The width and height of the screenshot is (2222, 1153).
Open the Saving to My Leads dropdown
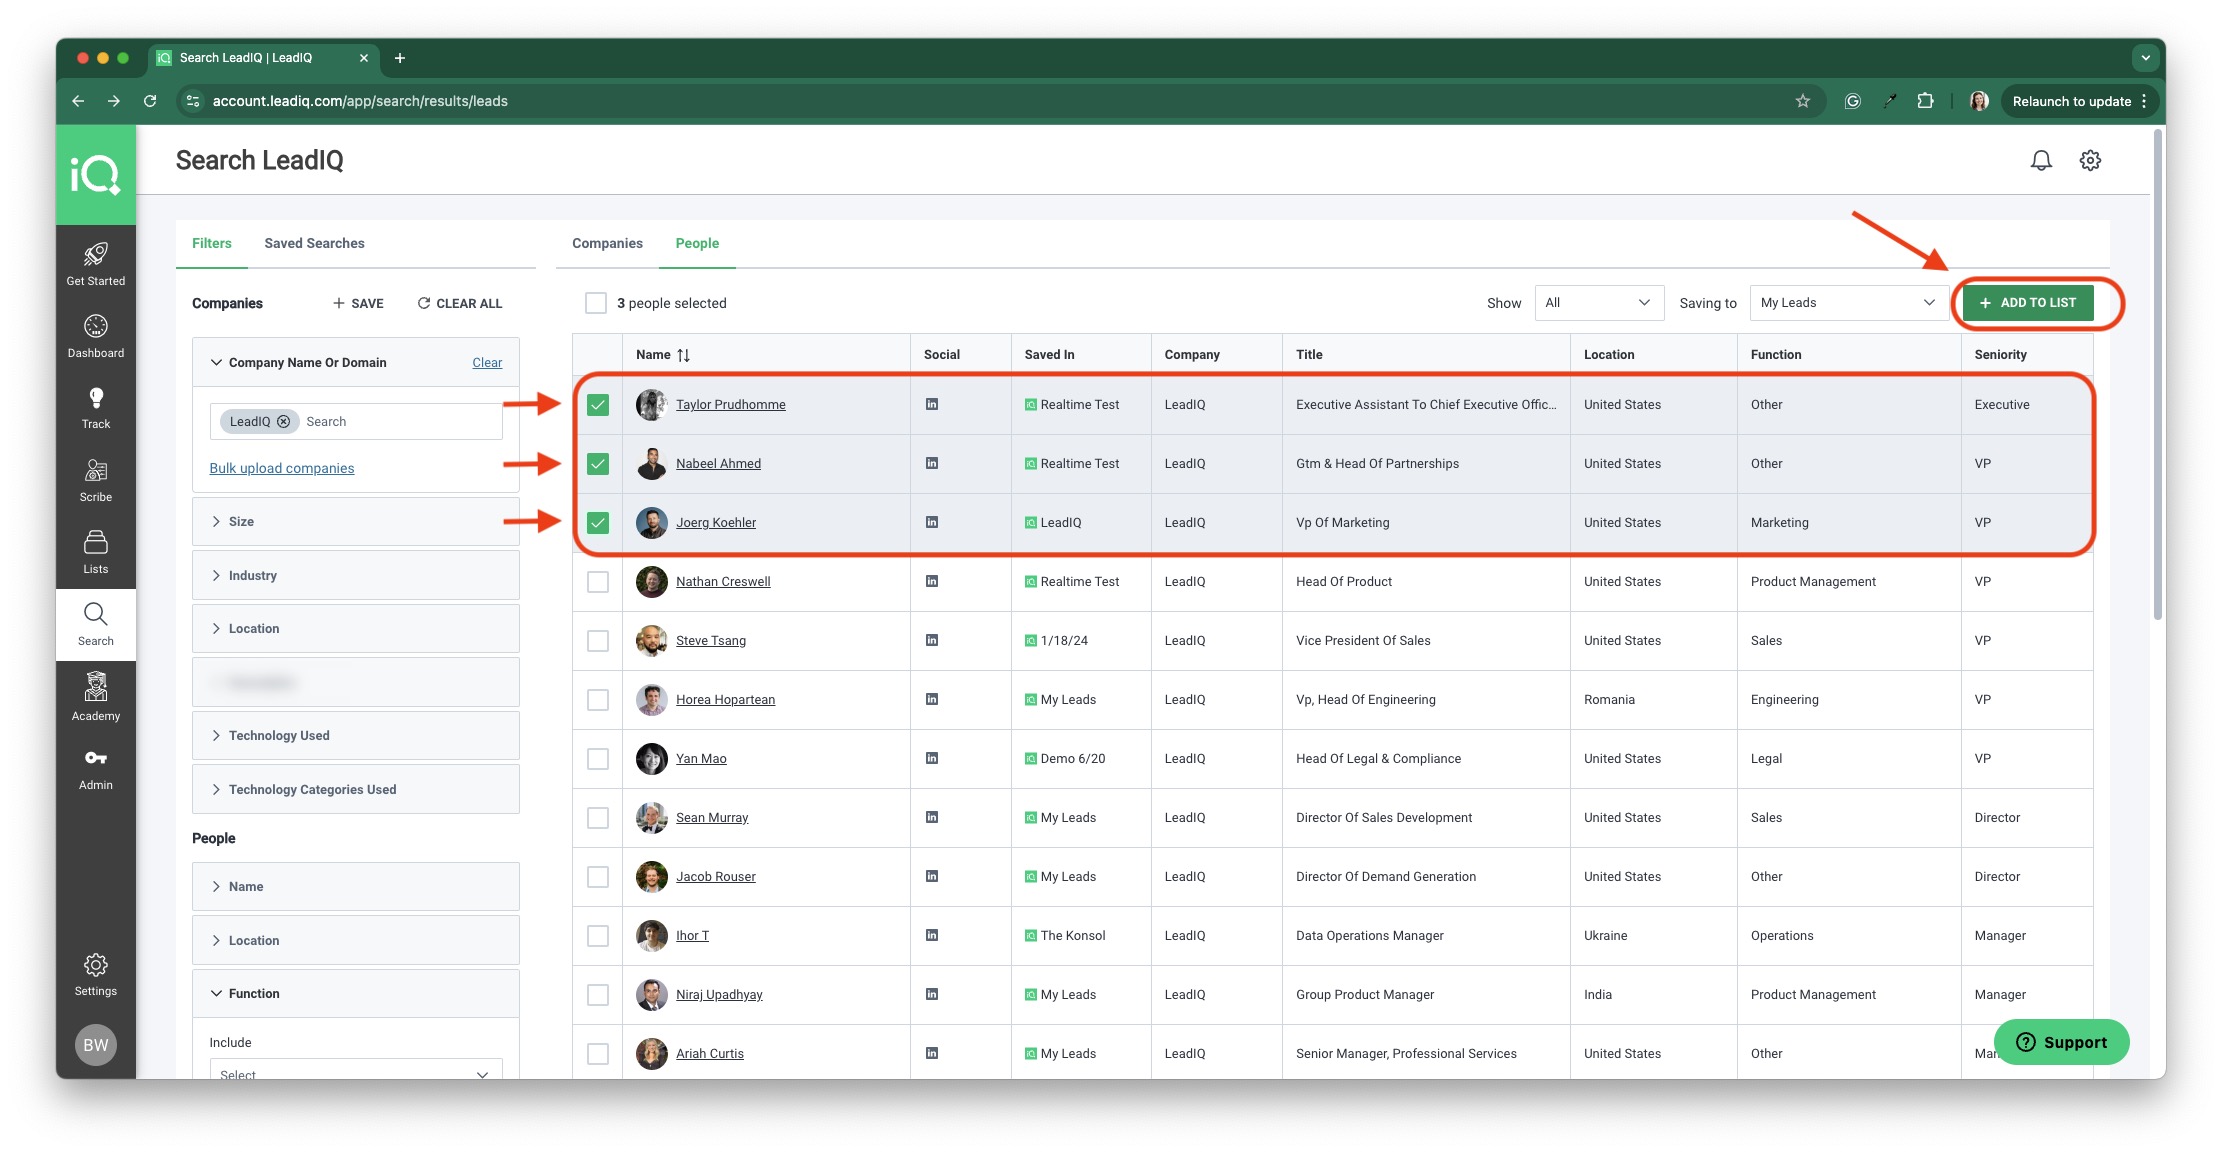(1848, 303)
